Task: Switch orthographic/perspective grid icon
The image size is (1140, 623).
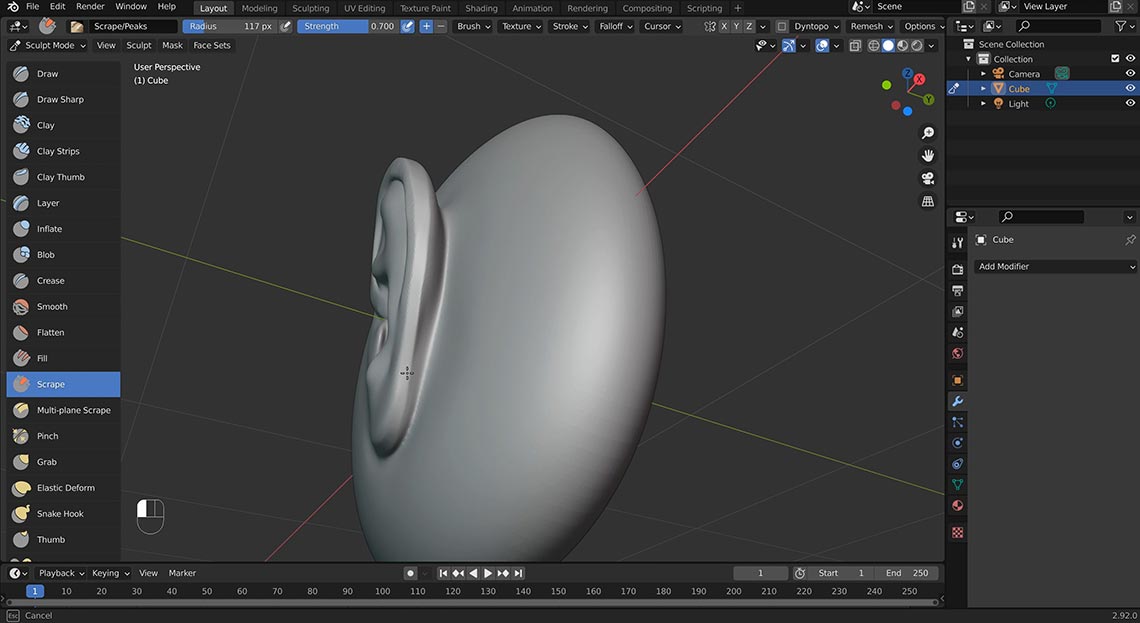Action: click(928, 201)
